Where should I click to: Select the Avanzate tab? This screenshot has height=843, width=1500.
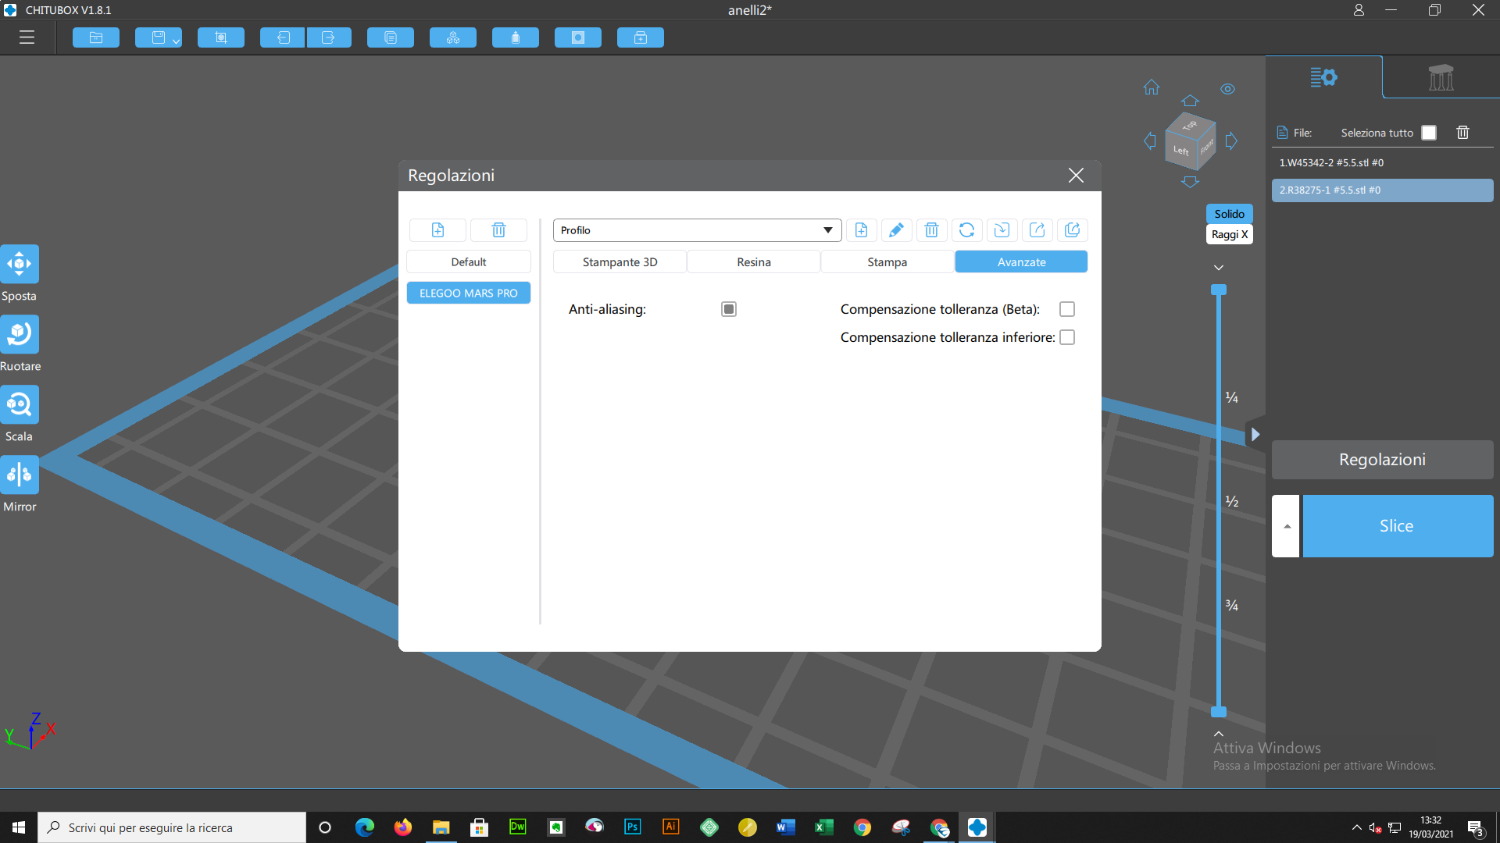(1021, 262)
